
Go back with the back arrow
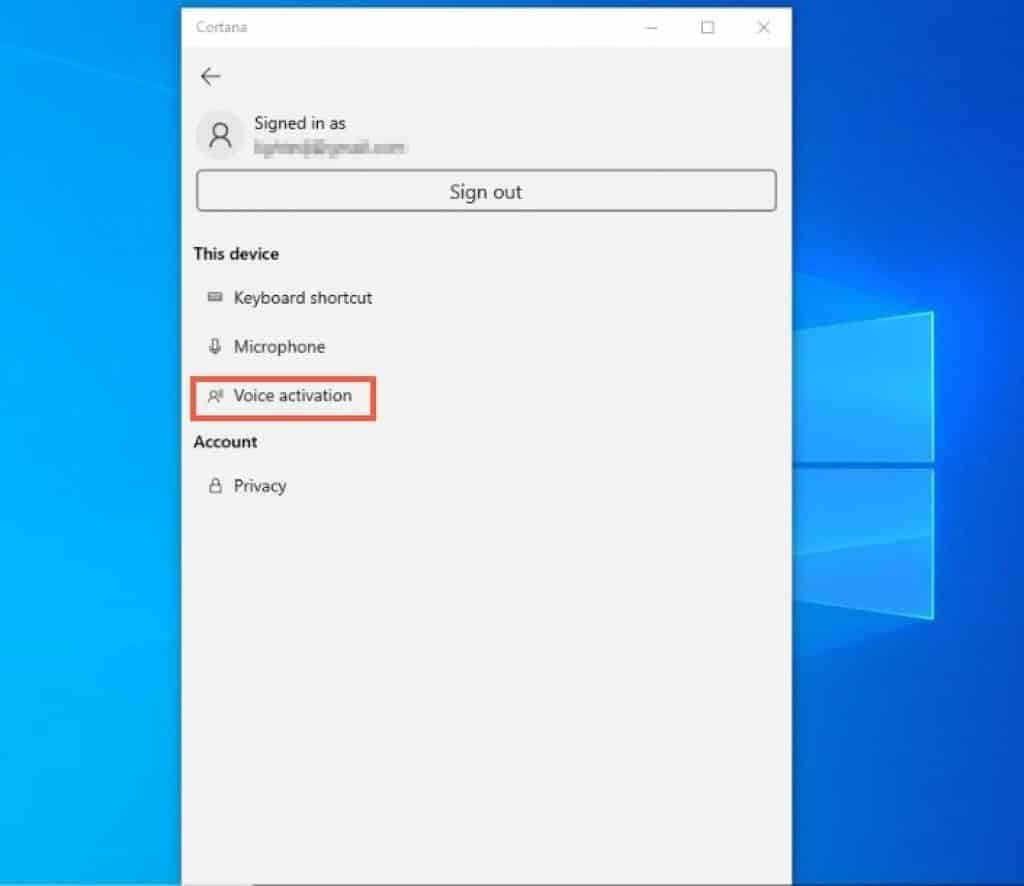(x=210, y=76)
